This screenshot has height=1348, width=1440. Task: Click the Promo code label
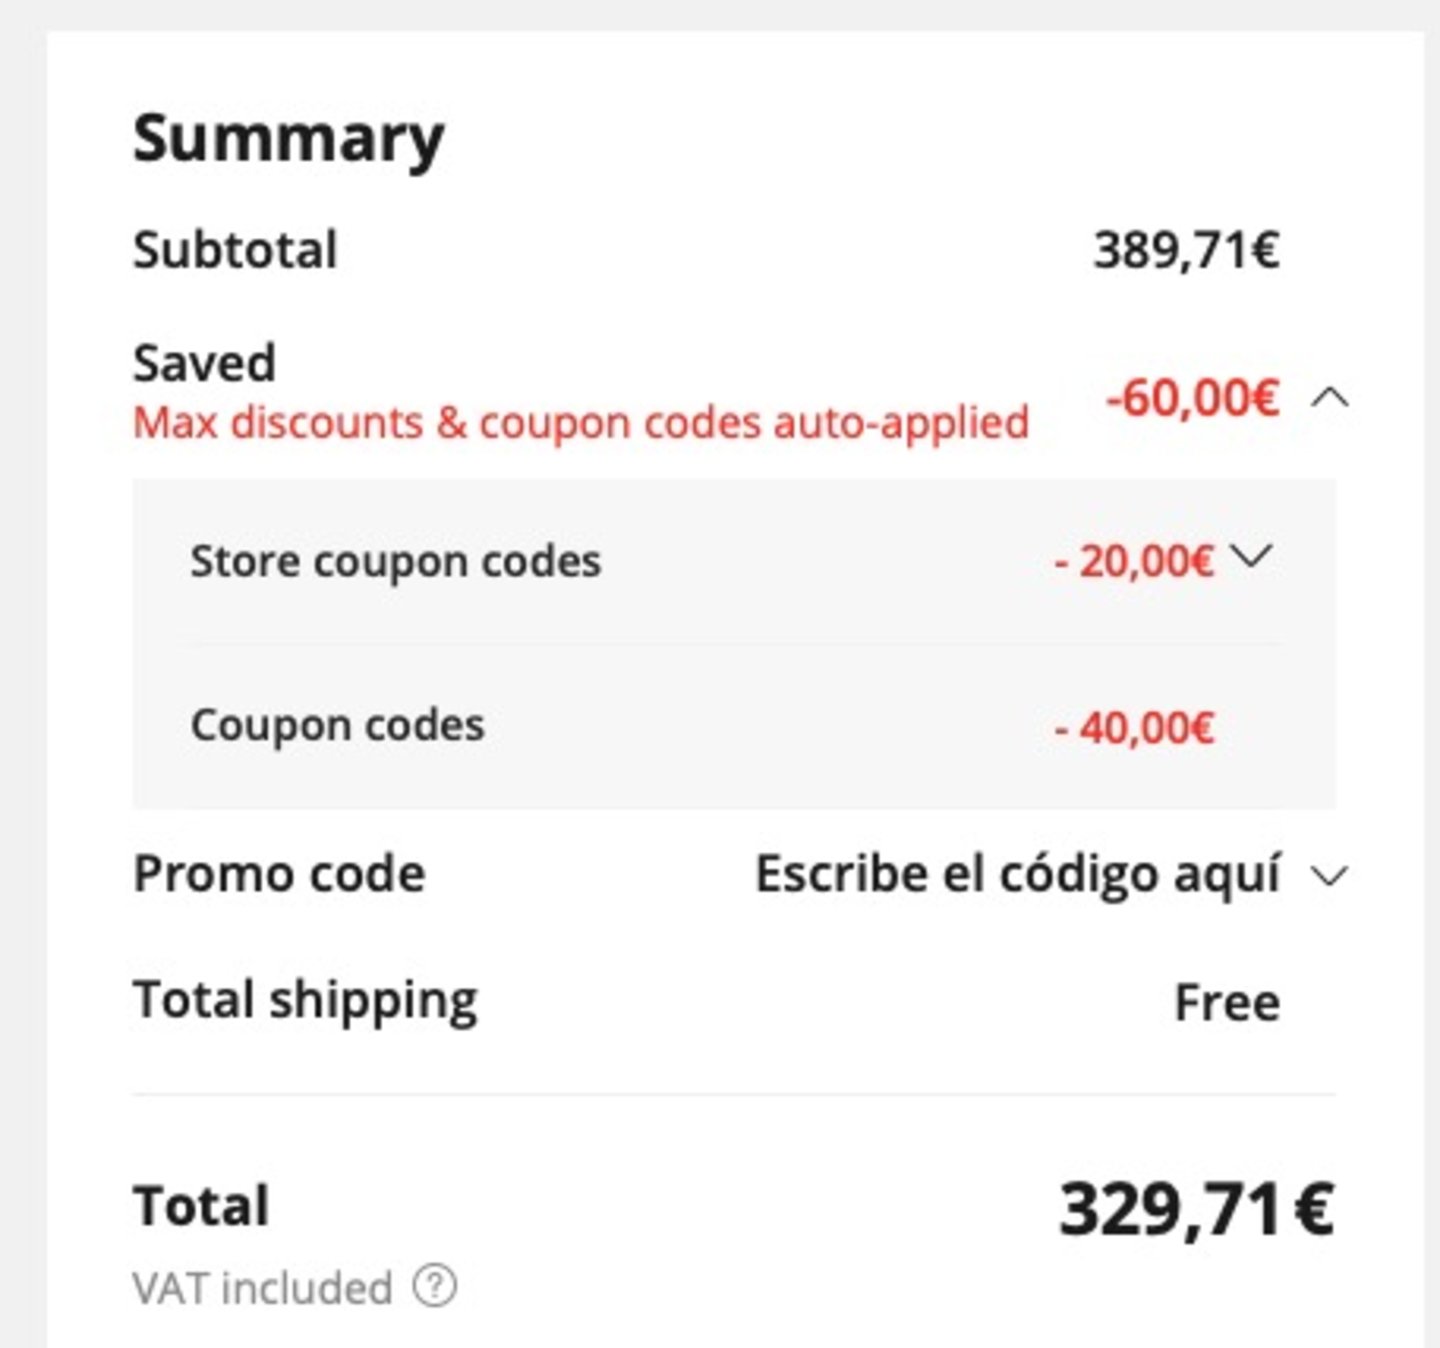tap(279, 874)
